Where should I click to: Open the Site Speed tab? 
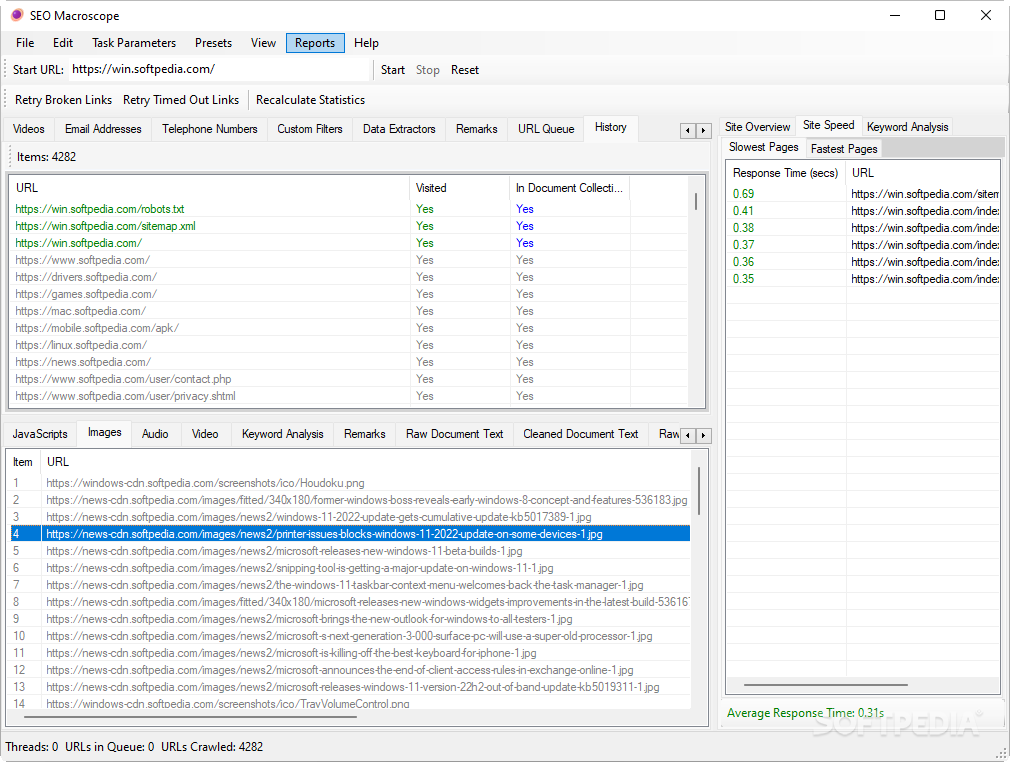point(828,125)
